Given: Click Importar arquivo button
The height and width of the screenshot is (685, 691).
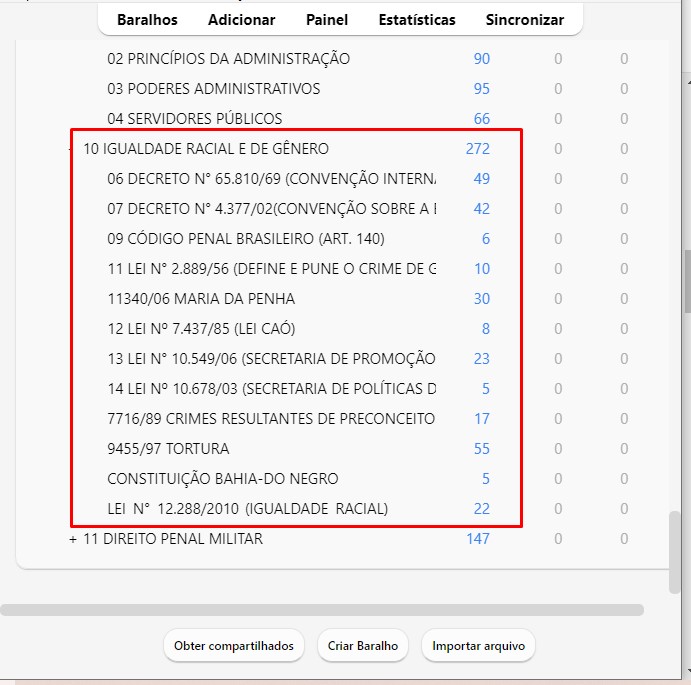Looking at the screenshot, I should 479,646.
